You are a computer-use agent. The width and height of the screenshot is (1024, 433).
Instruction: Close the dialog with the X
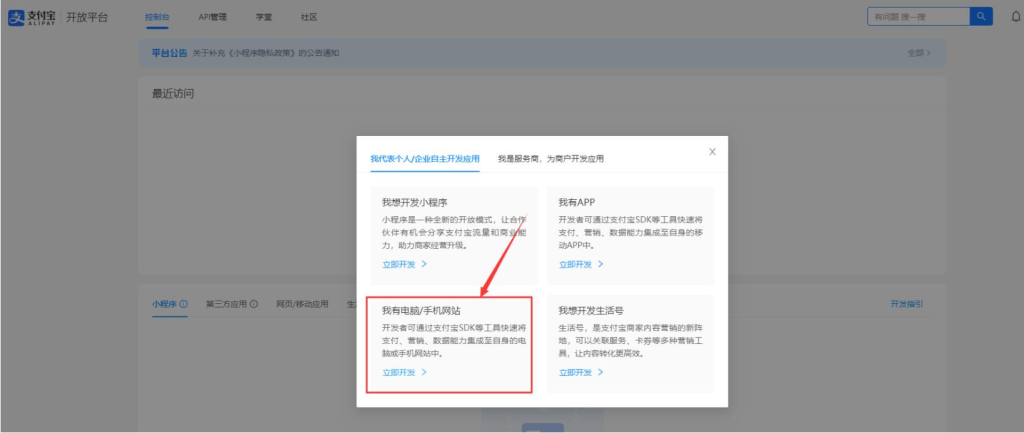tap(712, 152)
